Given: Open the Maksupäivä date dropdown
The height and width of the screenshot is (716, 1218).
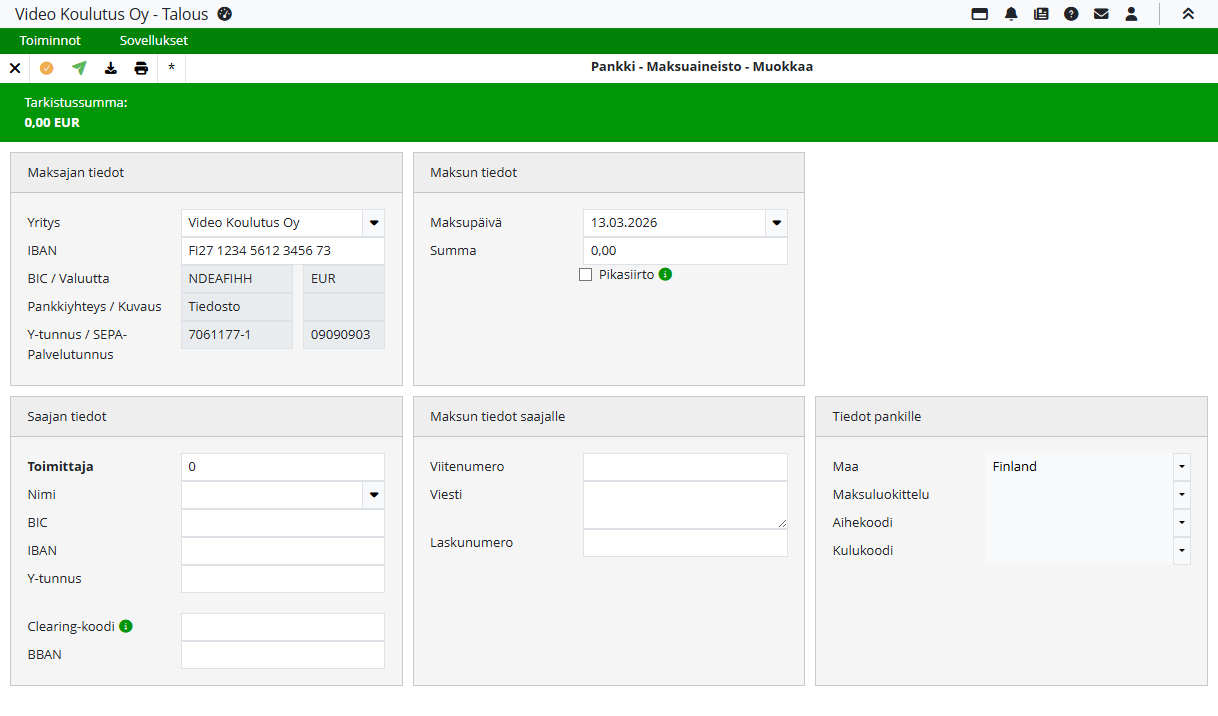Looking at the screenshot, I should coord(776,223).
